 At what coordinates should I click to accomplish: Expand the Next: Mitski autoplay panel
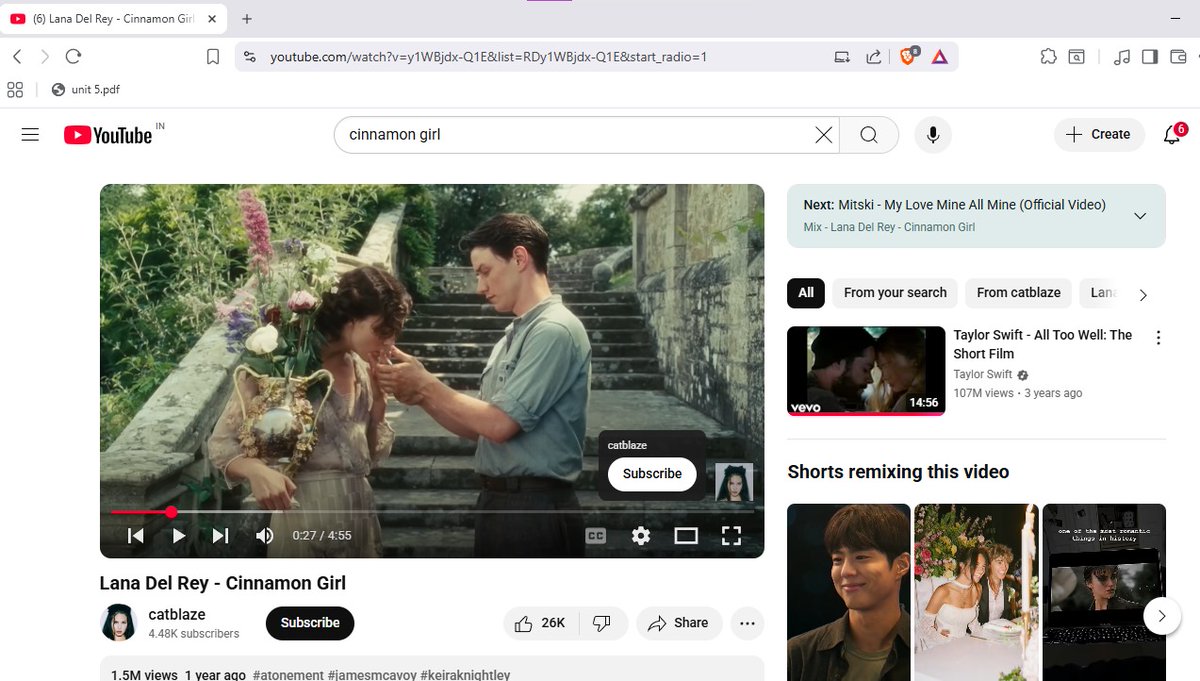tap(1140, 215)
